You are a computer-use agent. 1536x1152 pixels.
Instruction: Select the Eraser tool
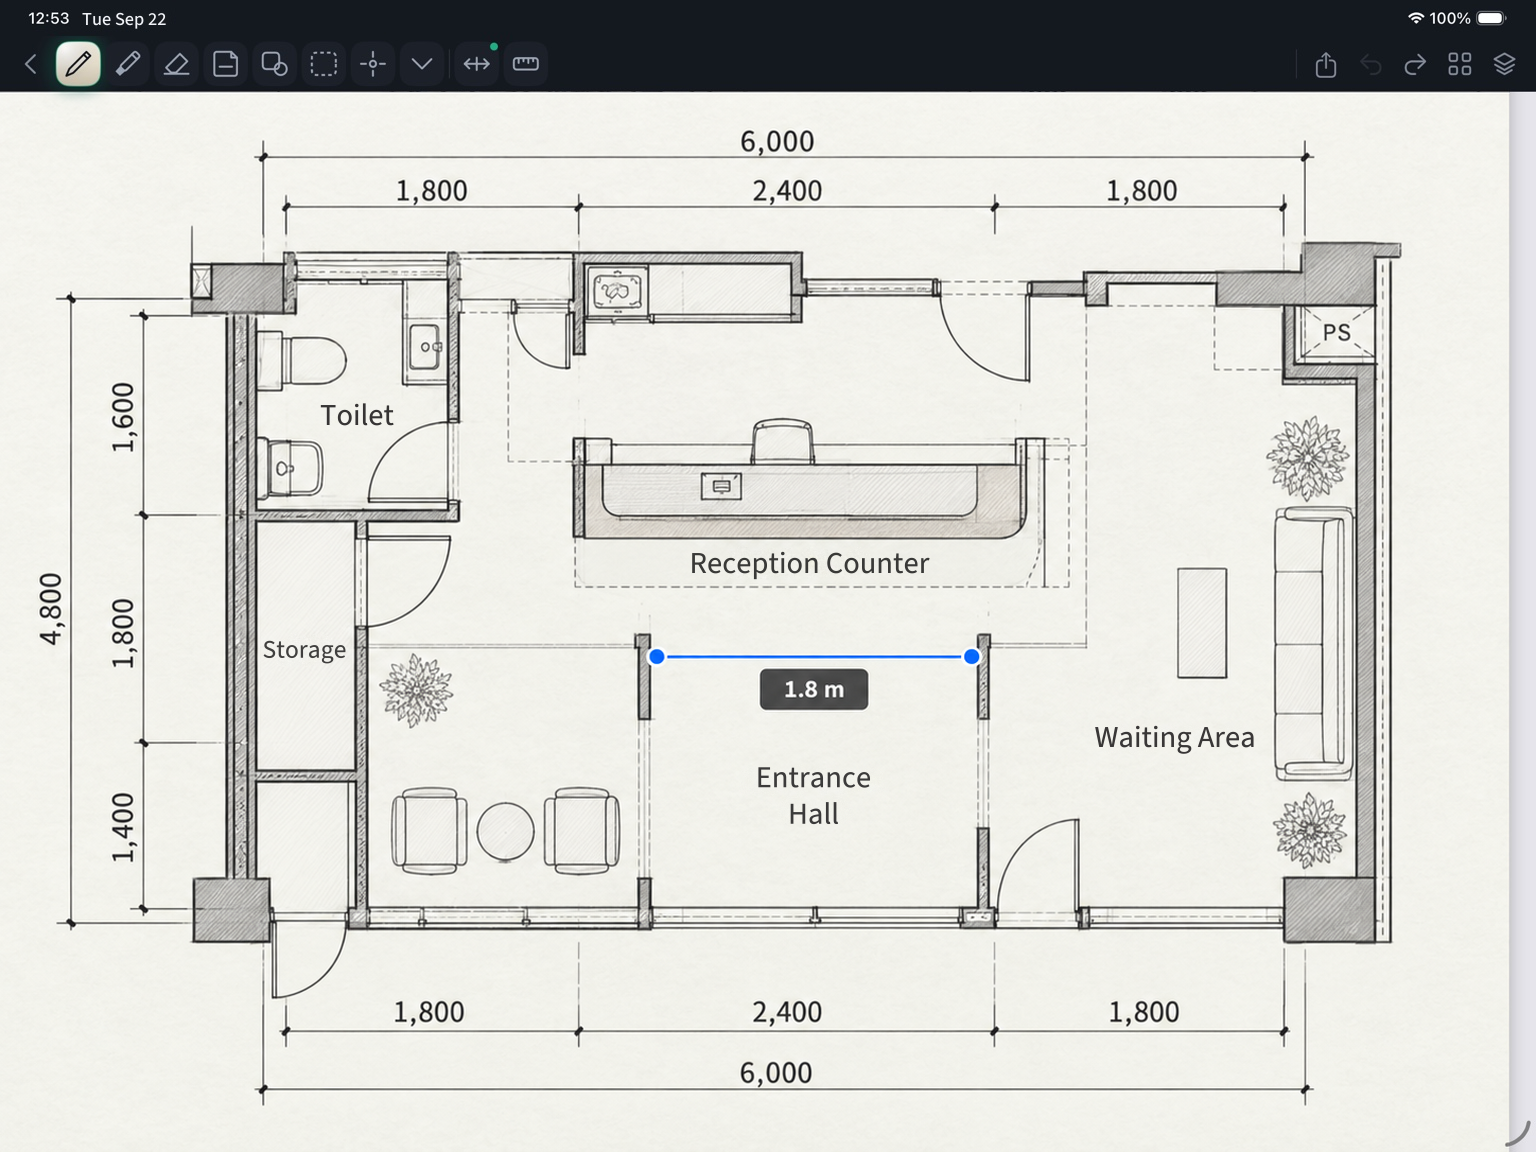tap(177, 64)
